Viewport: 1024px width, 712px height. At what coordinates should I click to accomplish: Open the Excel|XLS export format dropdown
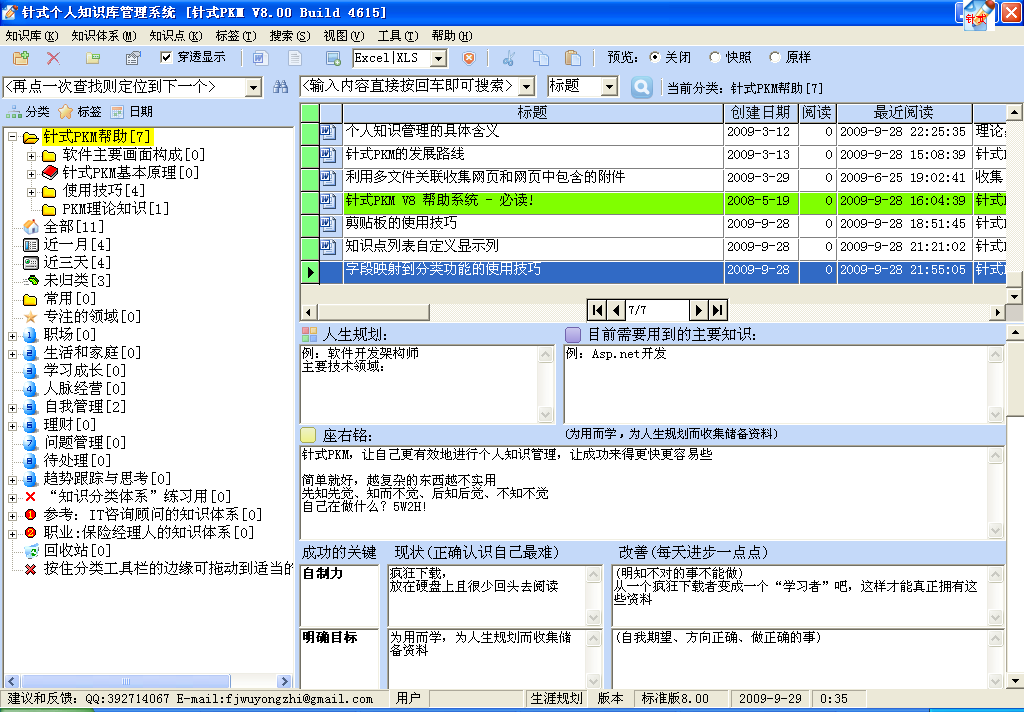click(438, 58)
